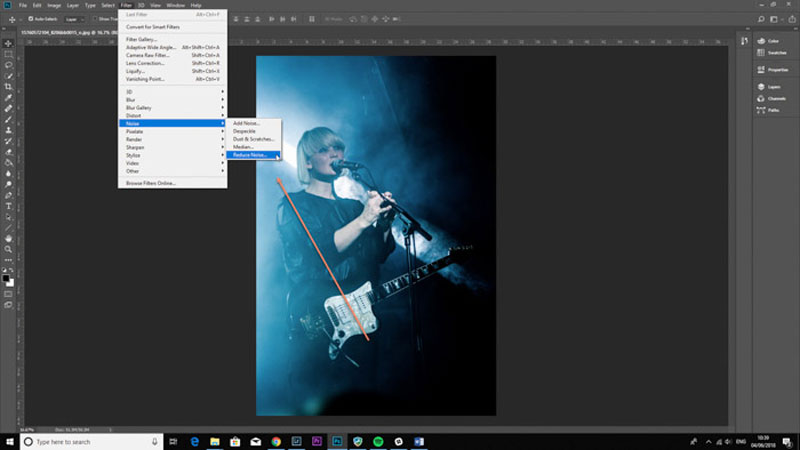The image size is (800, 450).
Task: Toggle the Auto-Select checkbox
Action: tap(31, 19)
